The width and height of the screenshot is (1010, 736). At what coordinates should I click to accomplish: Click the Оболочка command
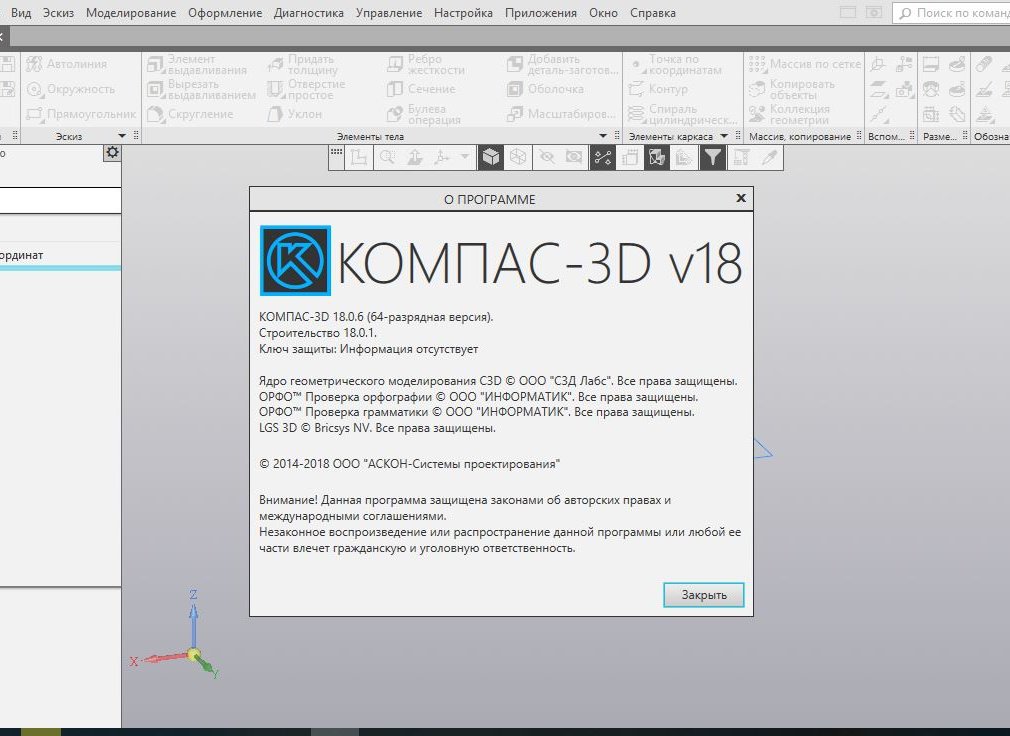point(545,89)
